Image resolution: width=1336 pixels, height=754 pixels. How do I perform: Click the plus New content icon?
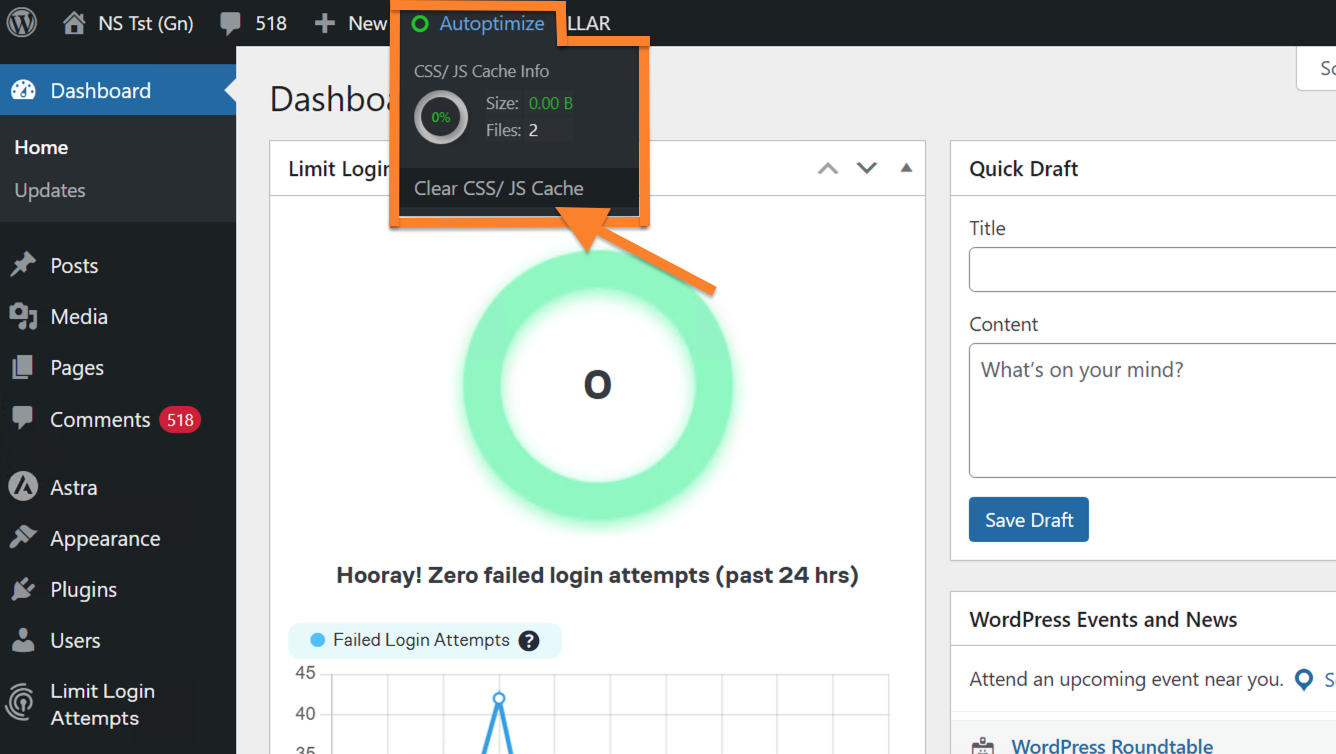point(324,23)
